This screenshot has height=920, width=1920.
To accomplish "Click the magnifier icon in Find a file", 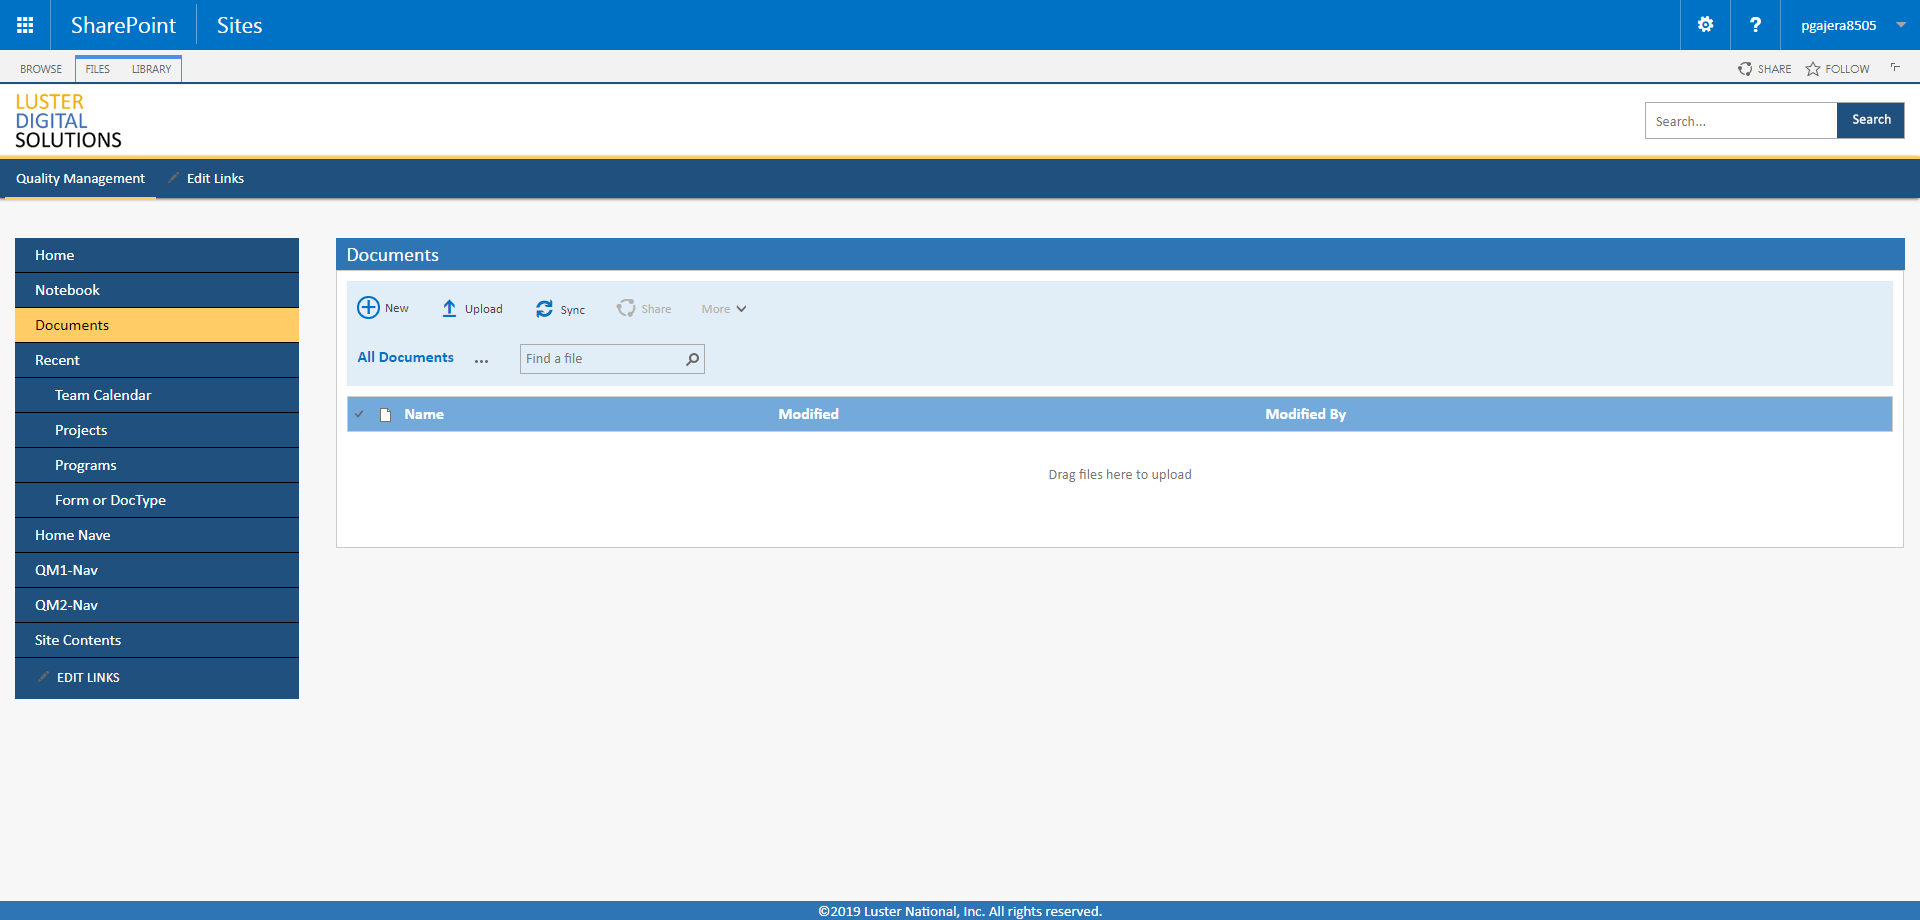I will [x=692, y=359].
